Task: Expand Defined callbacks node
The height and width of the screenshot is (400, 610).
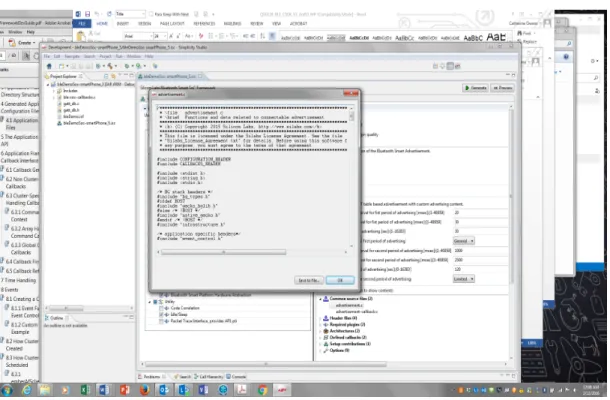Action: click(x=321, y=337)
